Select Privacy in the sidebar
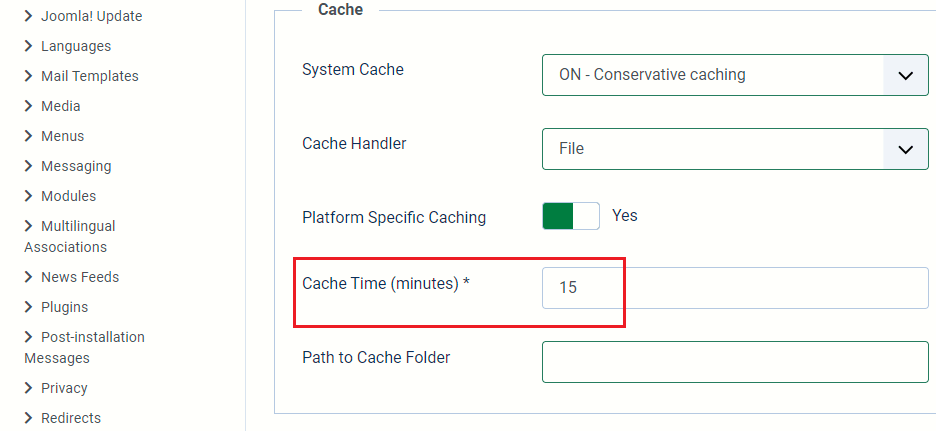 click(64, 388)
